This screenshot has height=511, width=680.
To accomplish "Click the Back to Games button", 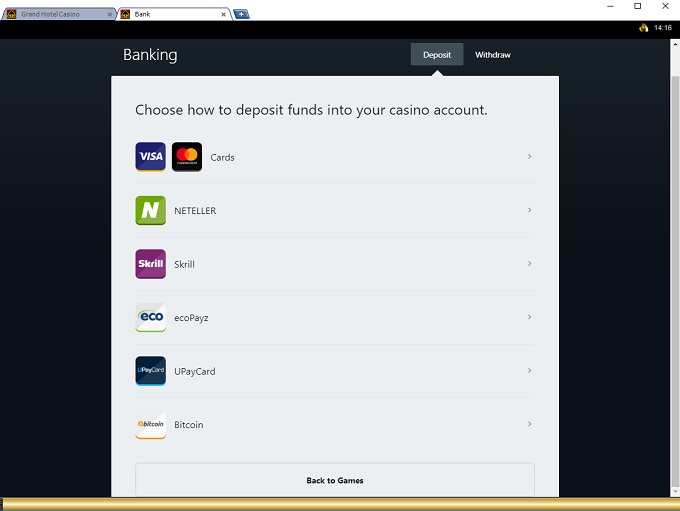I will tap(335, 480).
